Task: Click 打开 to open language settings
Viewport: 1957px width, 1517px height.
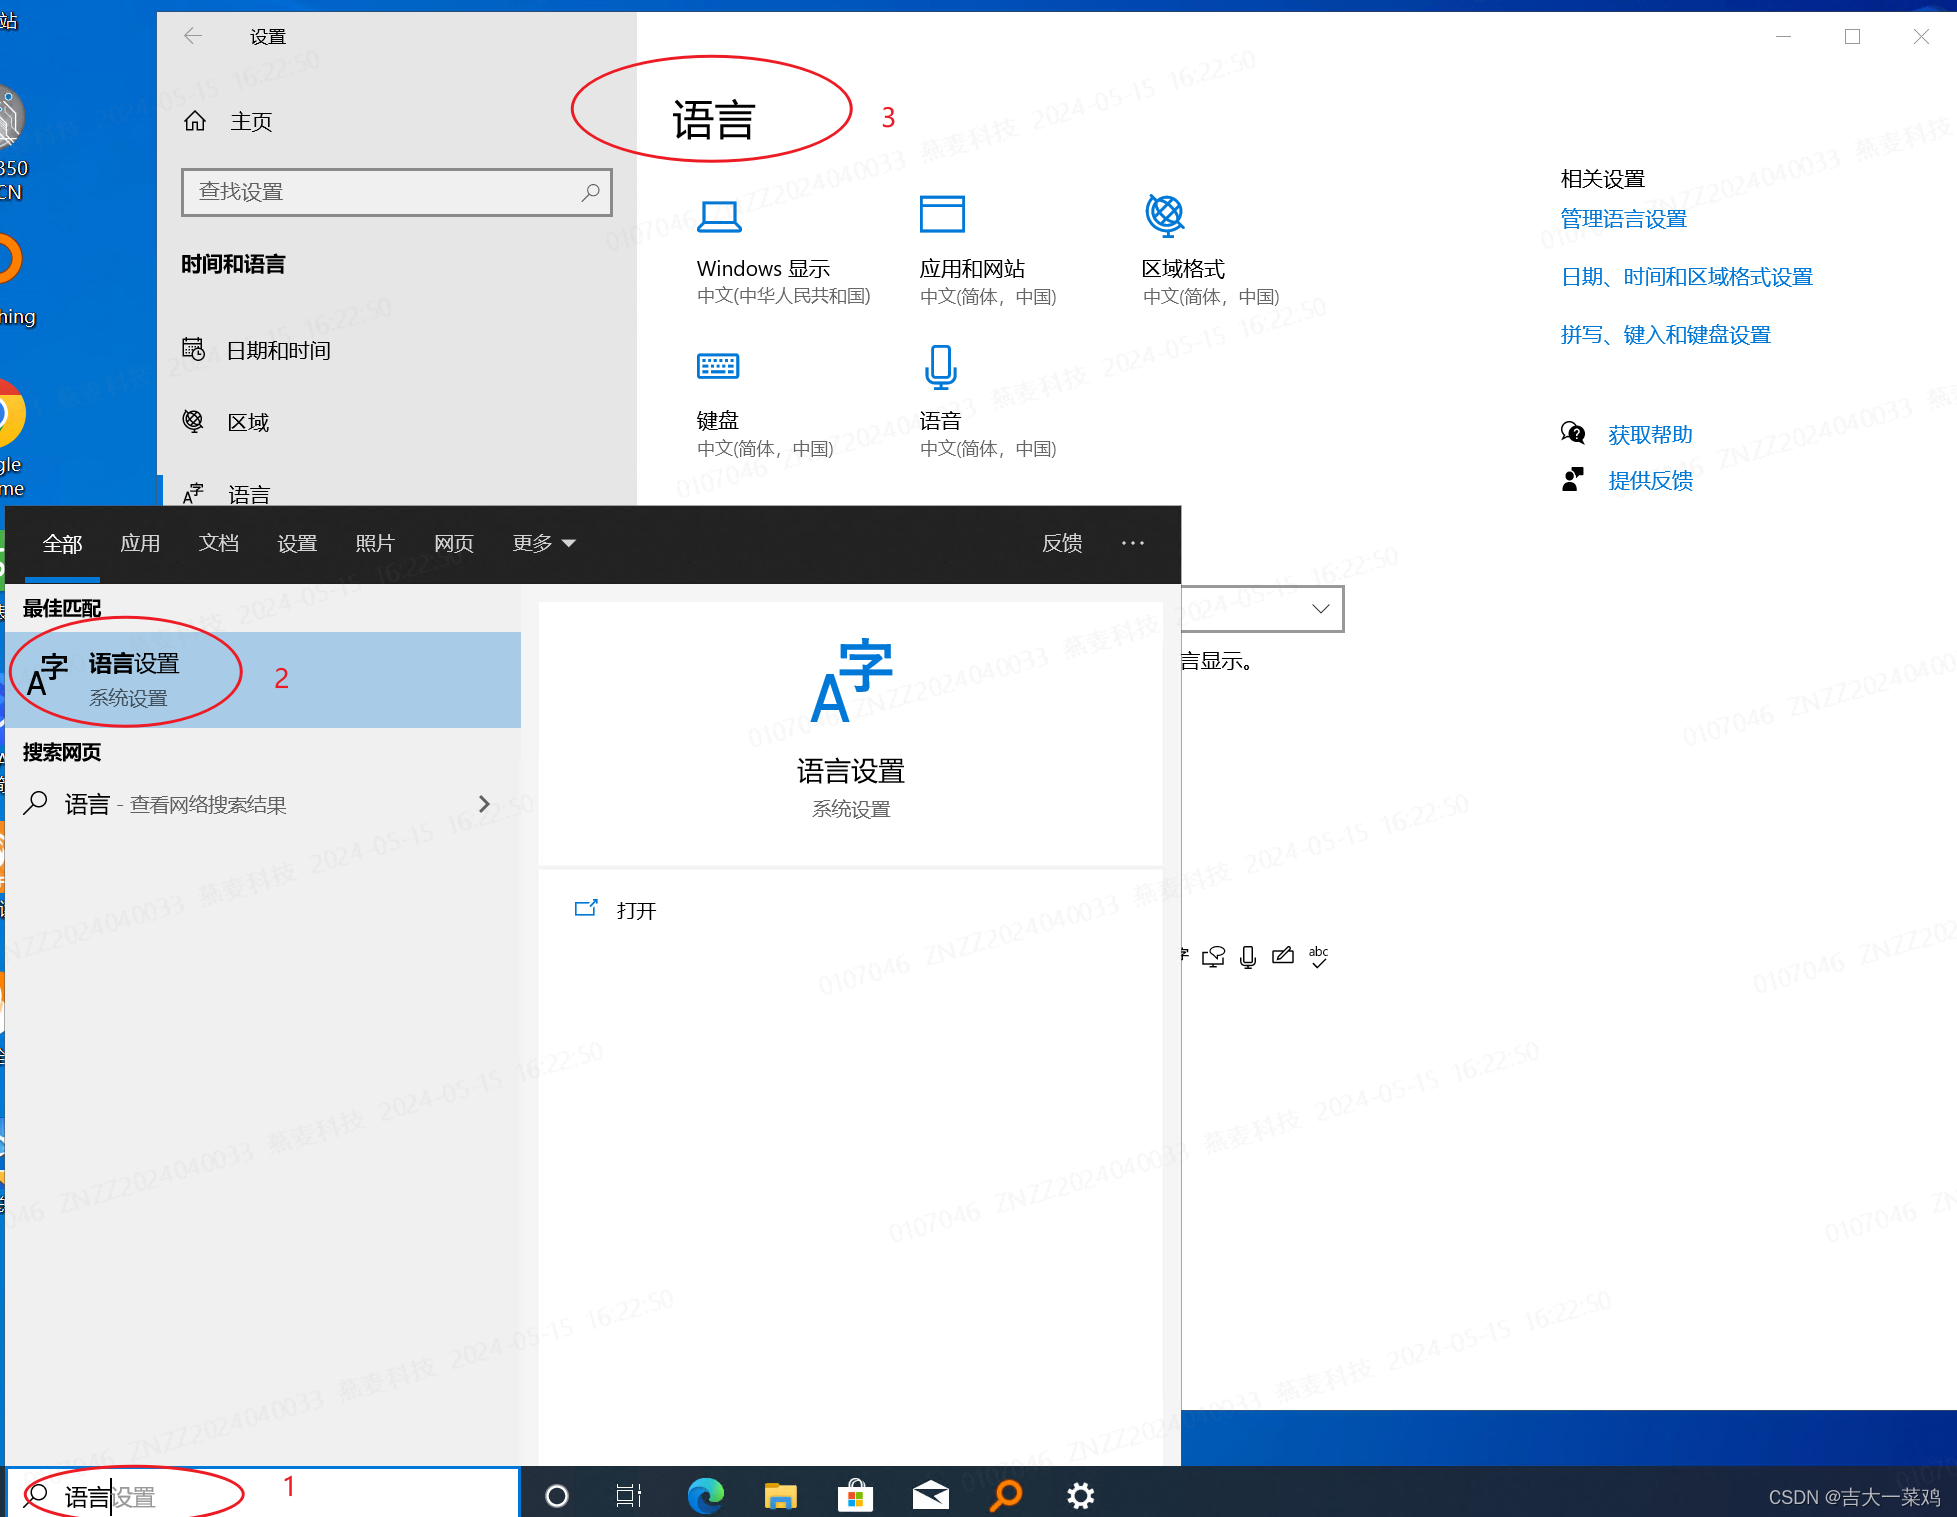Action: (636, 910)
